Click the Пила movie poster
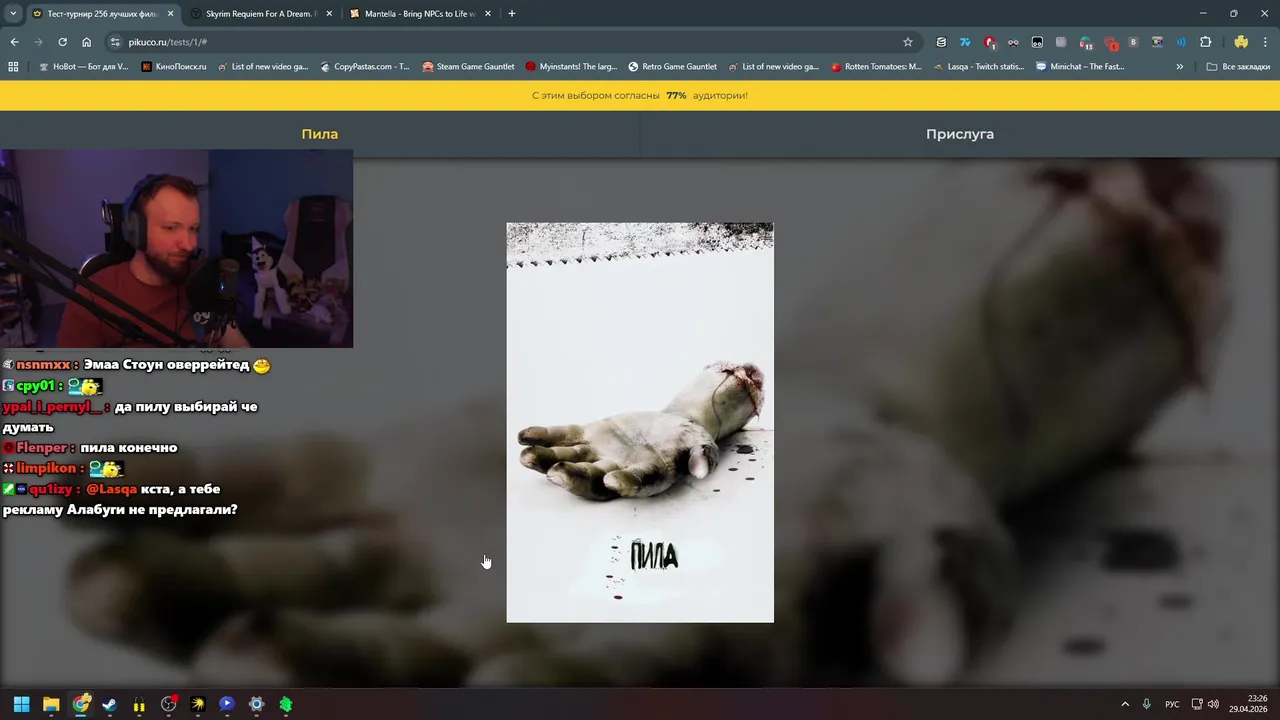1280x720 pixels. click(x=640, y=422)
